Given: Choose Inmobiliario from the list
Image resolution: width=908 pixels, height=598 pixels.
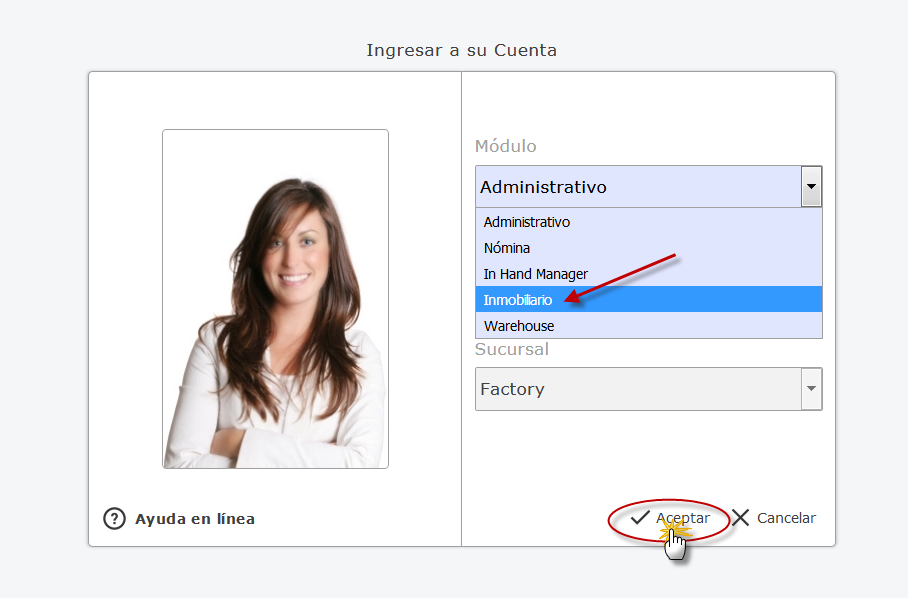Looking at the screenshot, I should tap(649, 299).
